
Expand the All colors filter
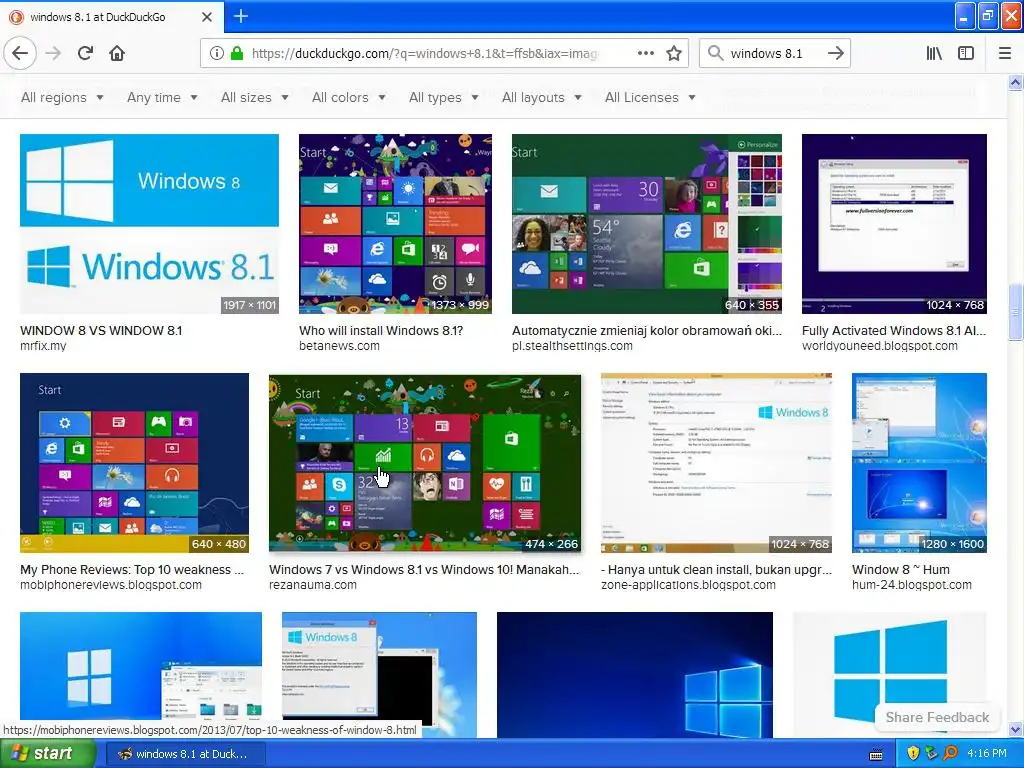point(349,97)
